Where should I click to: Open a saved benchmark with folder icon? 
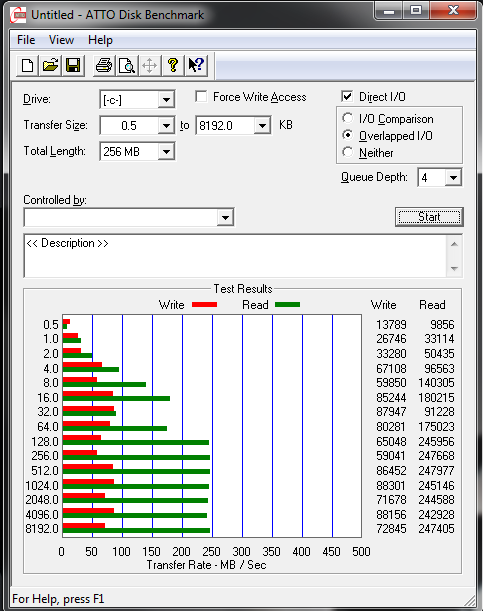(x=50, y=65)
